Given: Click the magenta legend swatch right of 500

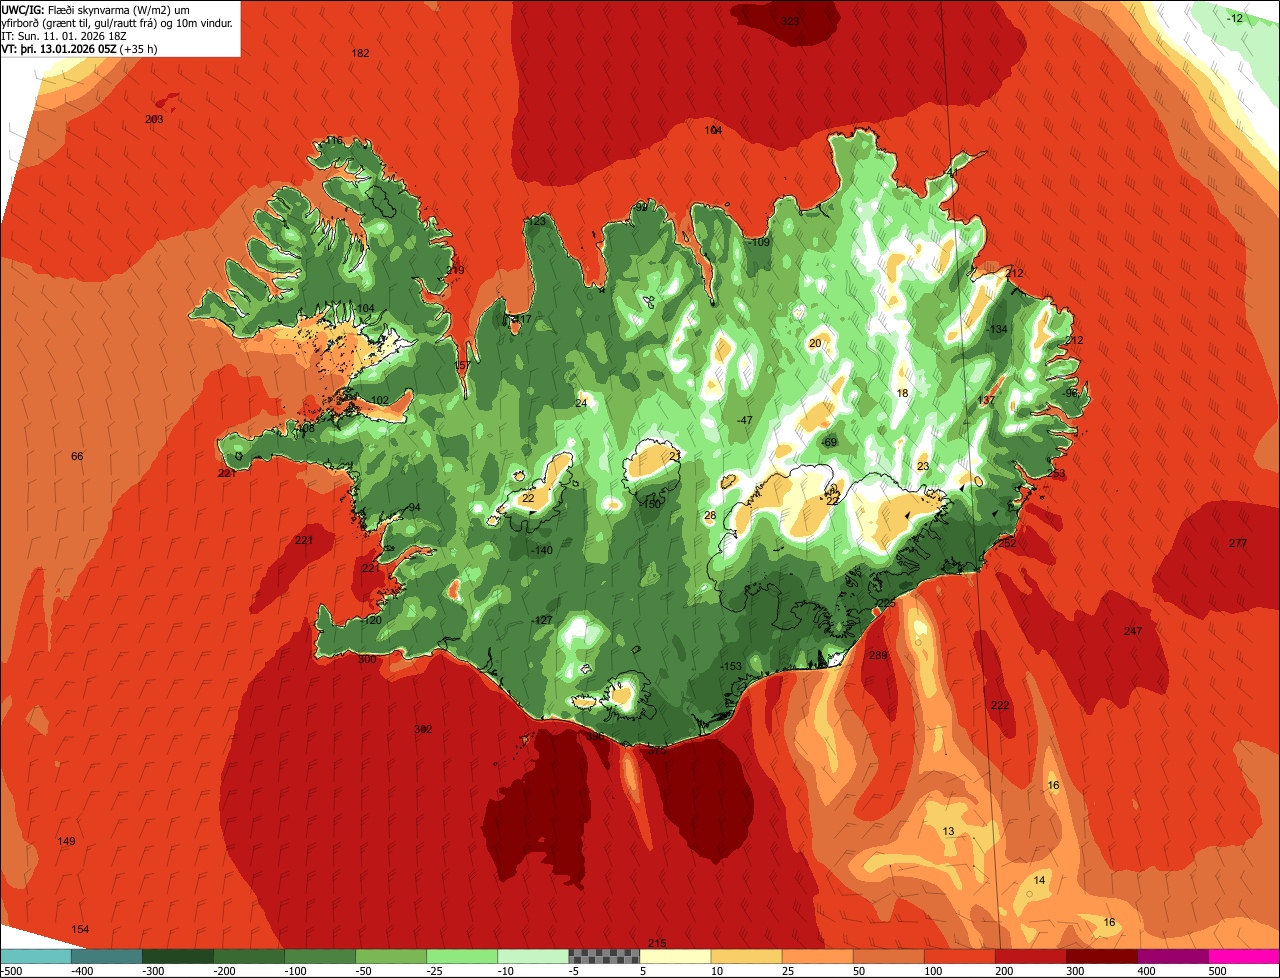Looking at the screenshot, I should pyautogui.click(x=1244, y=956).
